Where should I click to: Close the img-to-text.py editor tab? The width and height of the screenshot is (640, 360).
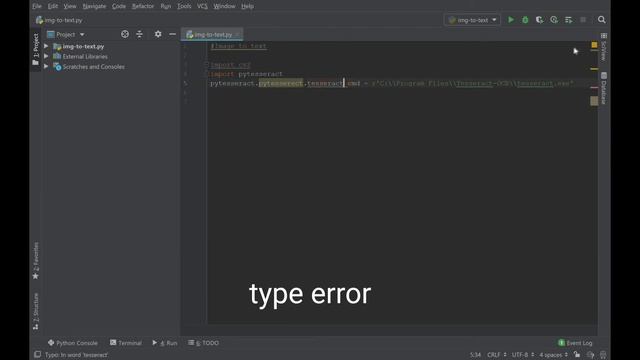pyautogui.click(x=238, y=35)
